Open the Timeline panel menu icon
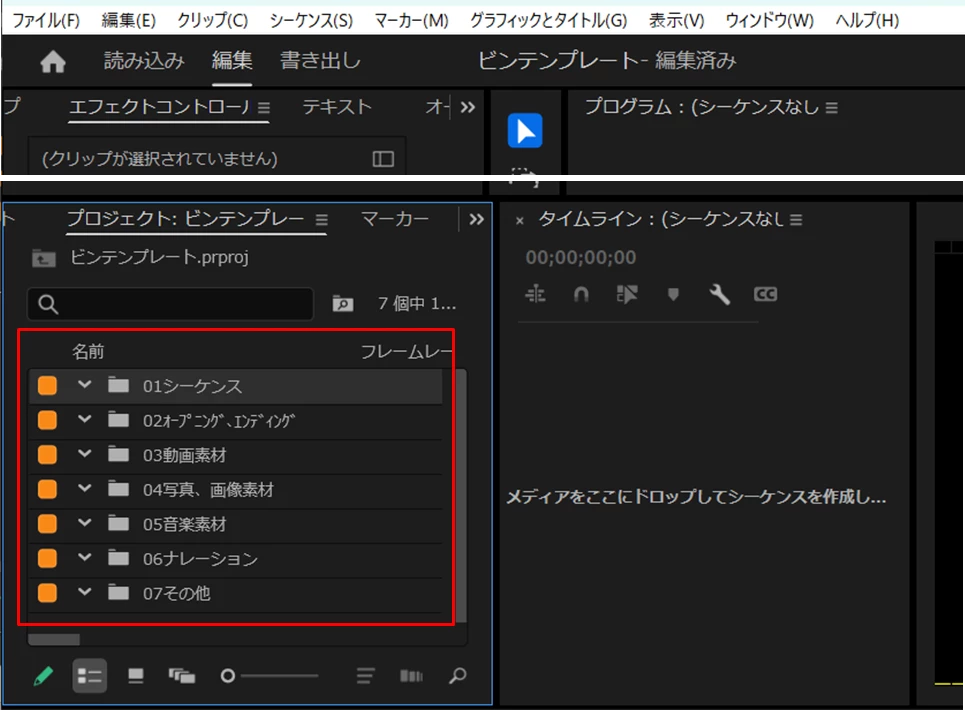 [x=796, y=220]
